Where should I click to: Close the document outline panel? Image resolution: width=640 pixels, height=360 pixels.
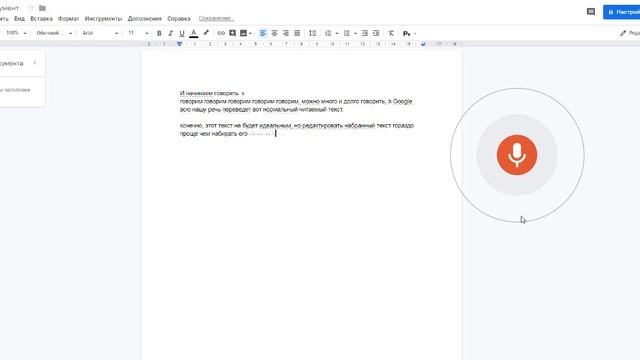tap(35, 63)
